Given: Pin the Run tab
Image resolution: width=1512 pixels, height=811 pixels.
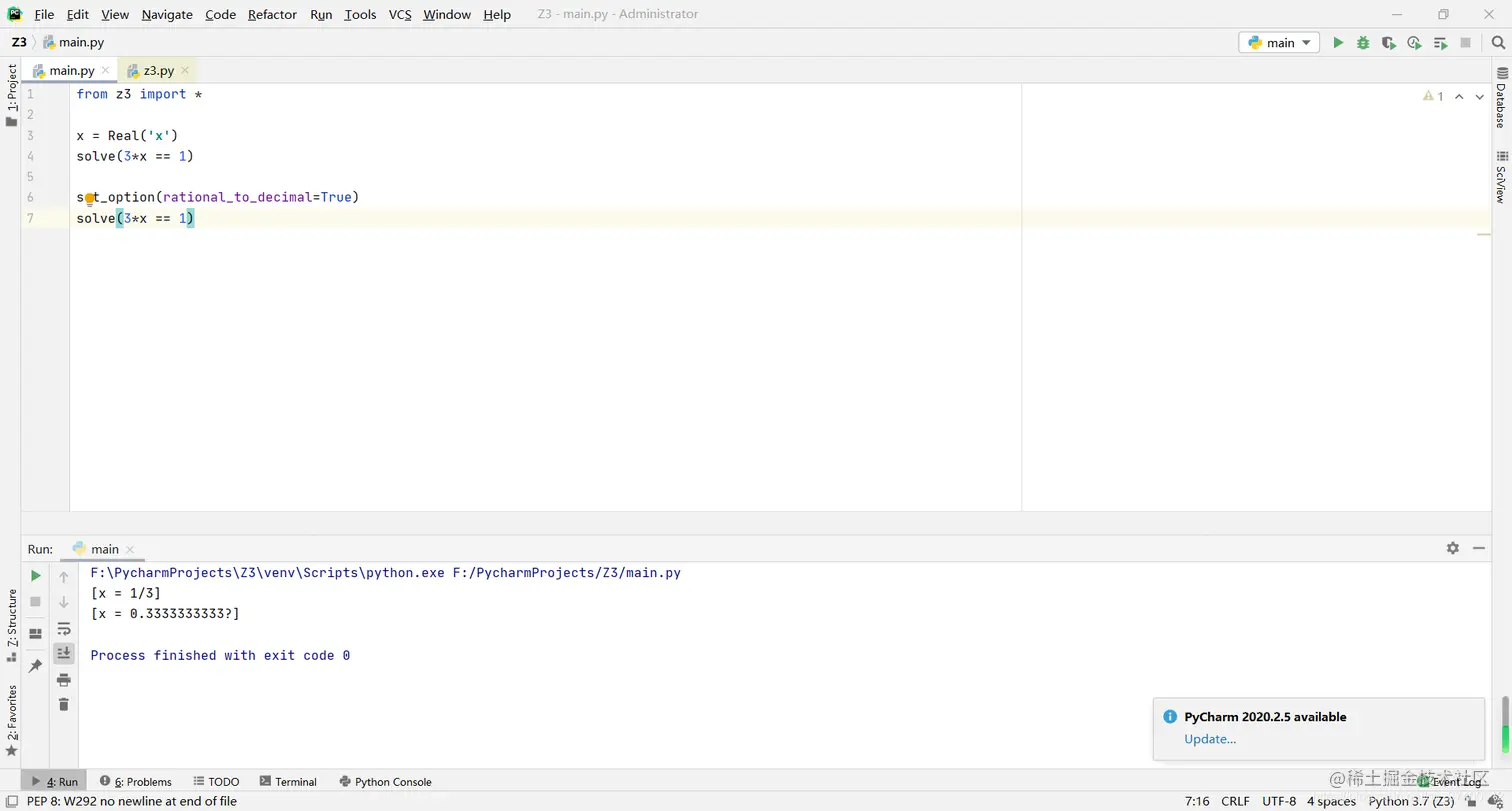Looking at the screenshot, I should 36,666.
